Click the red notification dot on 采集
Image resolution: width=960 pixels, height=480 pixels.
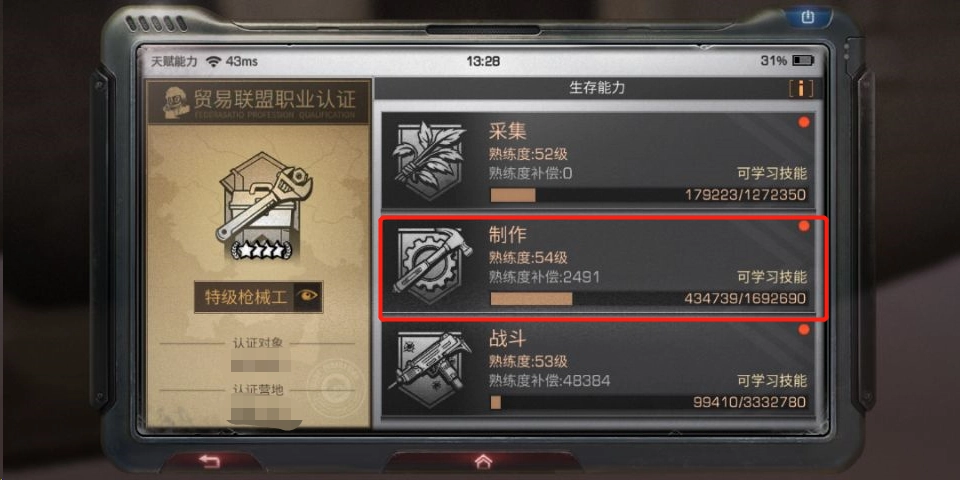[804, 122]
